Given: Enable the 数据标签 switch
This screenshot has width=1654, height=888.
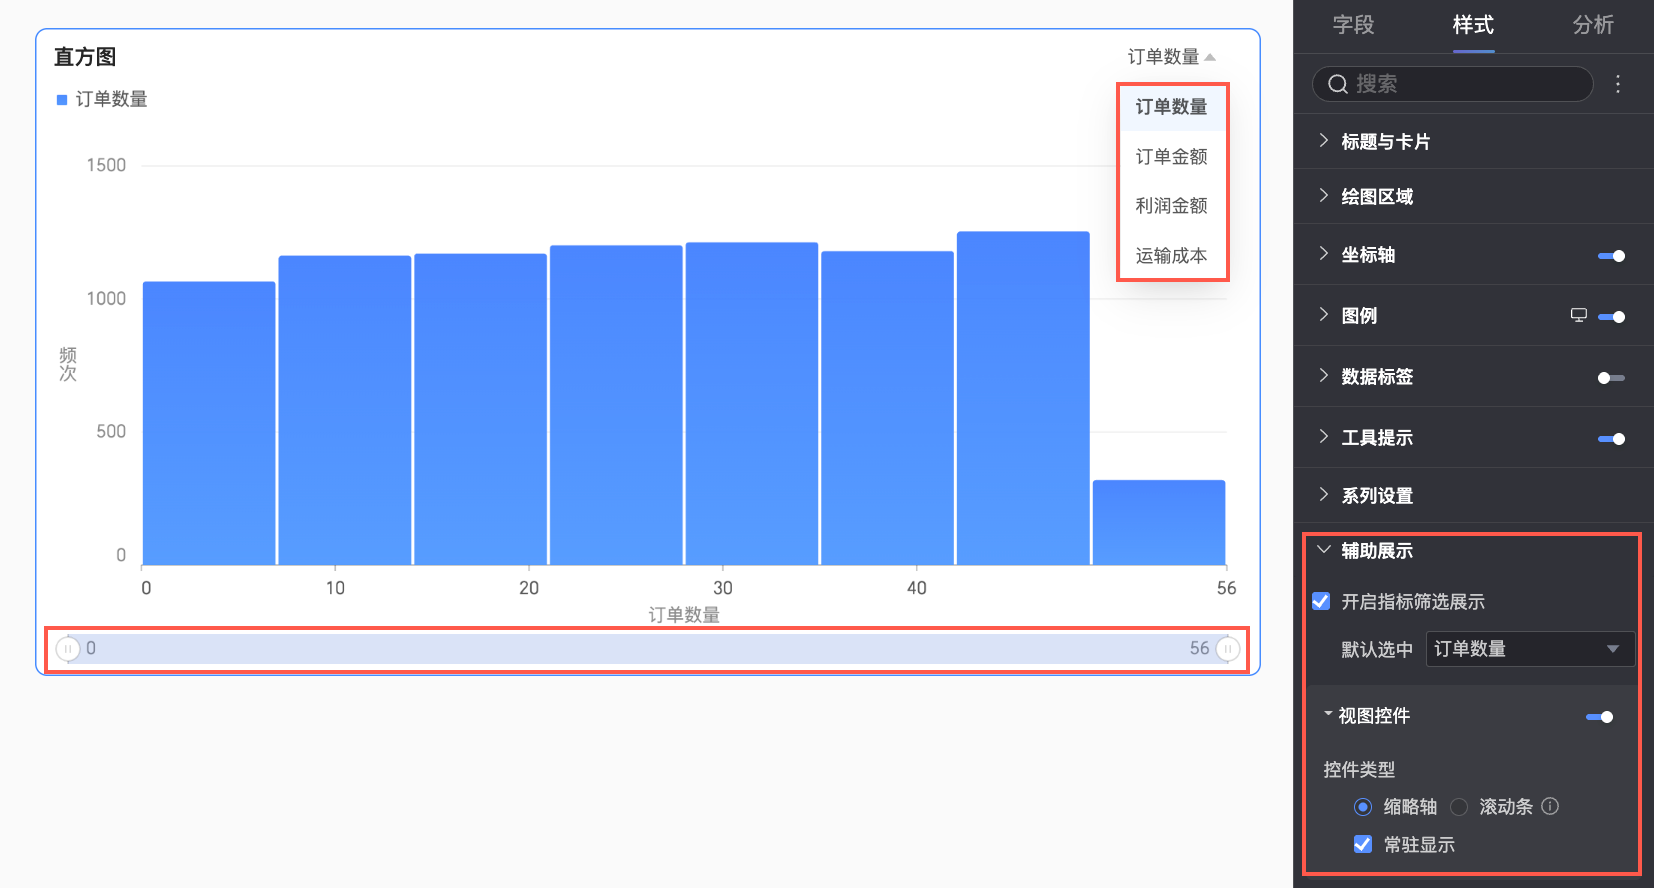Looking at the screenshot, I should (x=1611, y=378).
